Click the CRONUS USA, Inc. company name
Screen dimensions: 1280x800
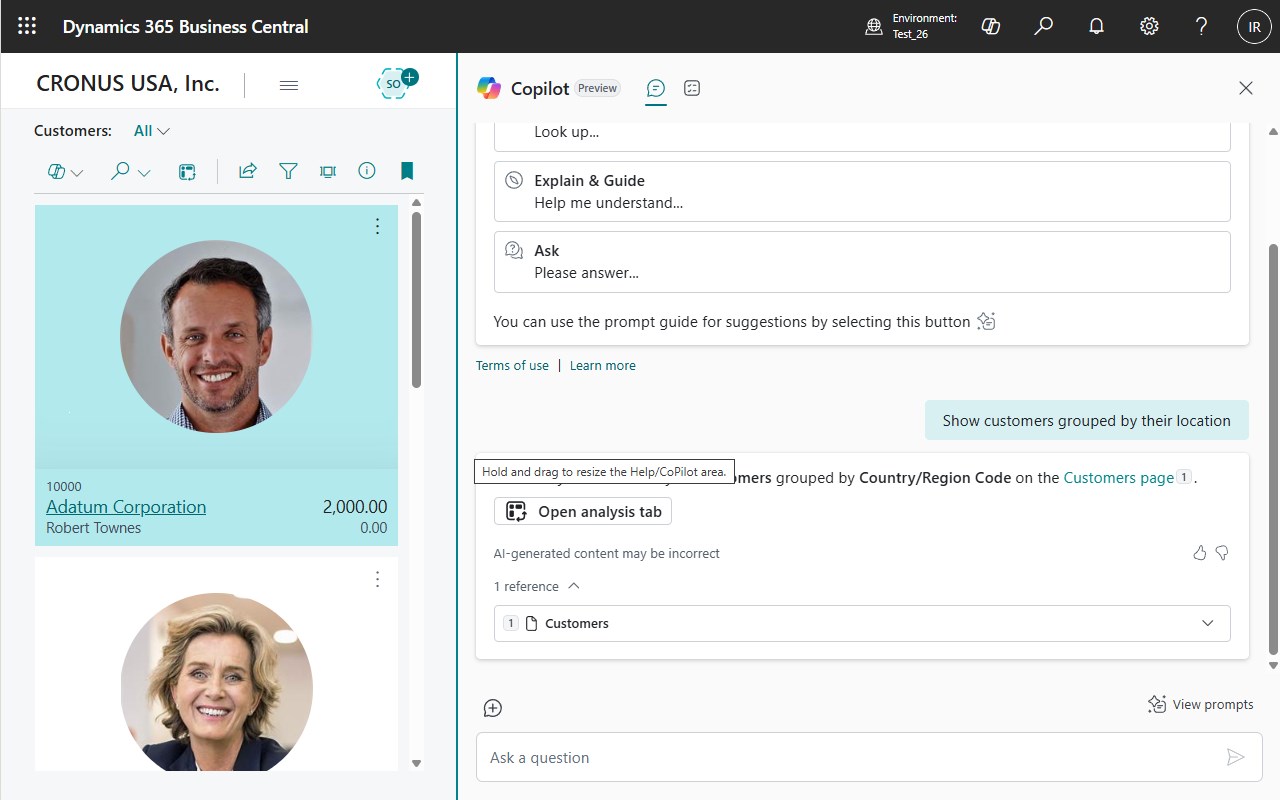128,84
